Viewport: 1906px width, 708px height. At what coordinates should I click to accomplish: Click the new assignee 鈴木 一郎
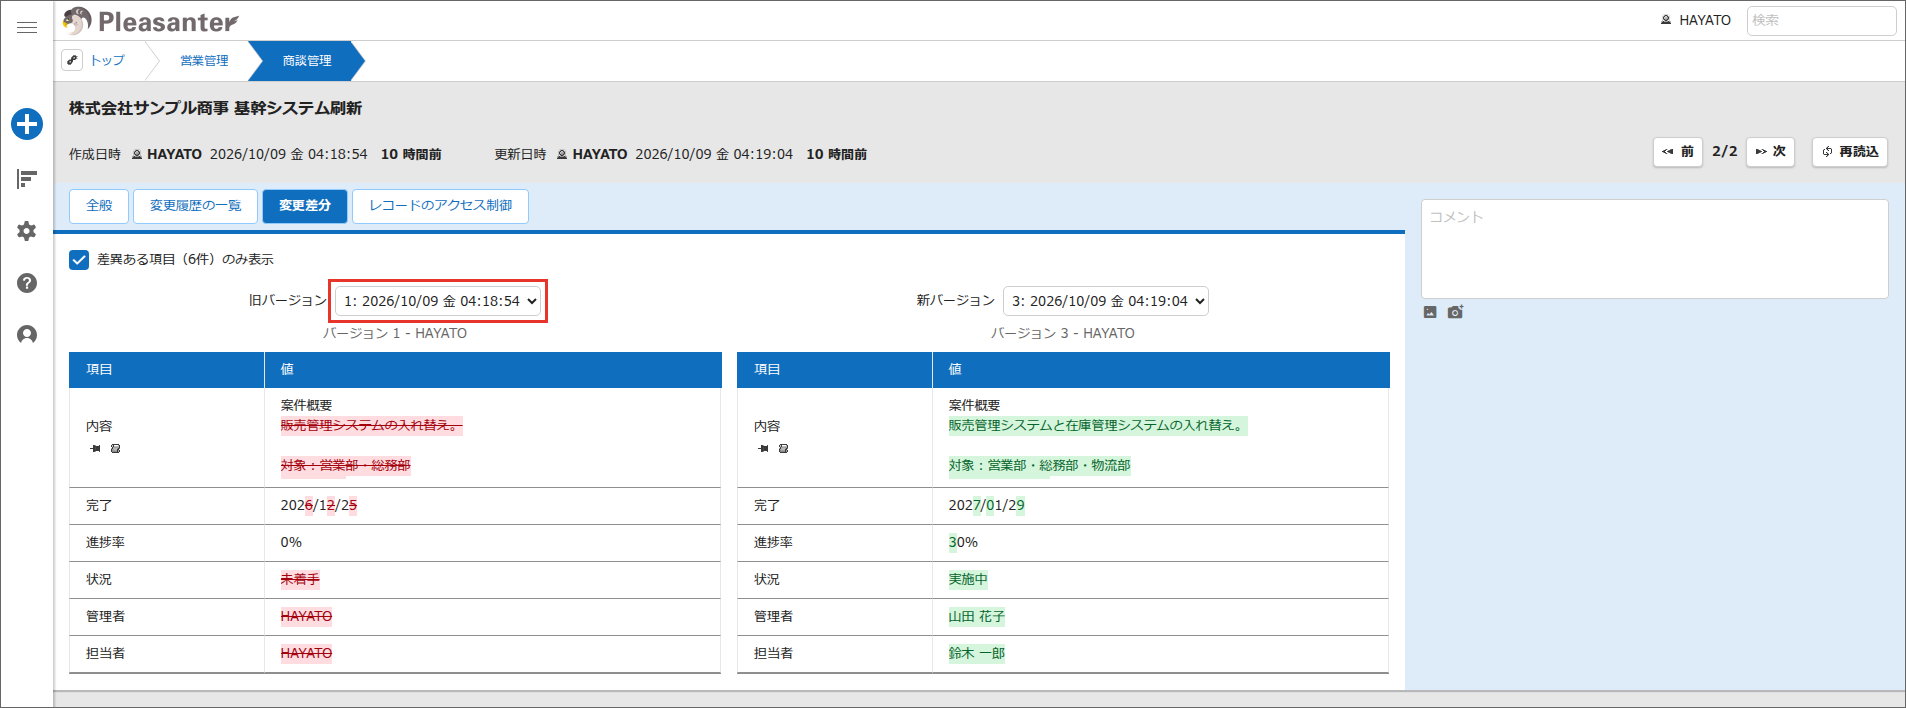click(x=977, y=654)
